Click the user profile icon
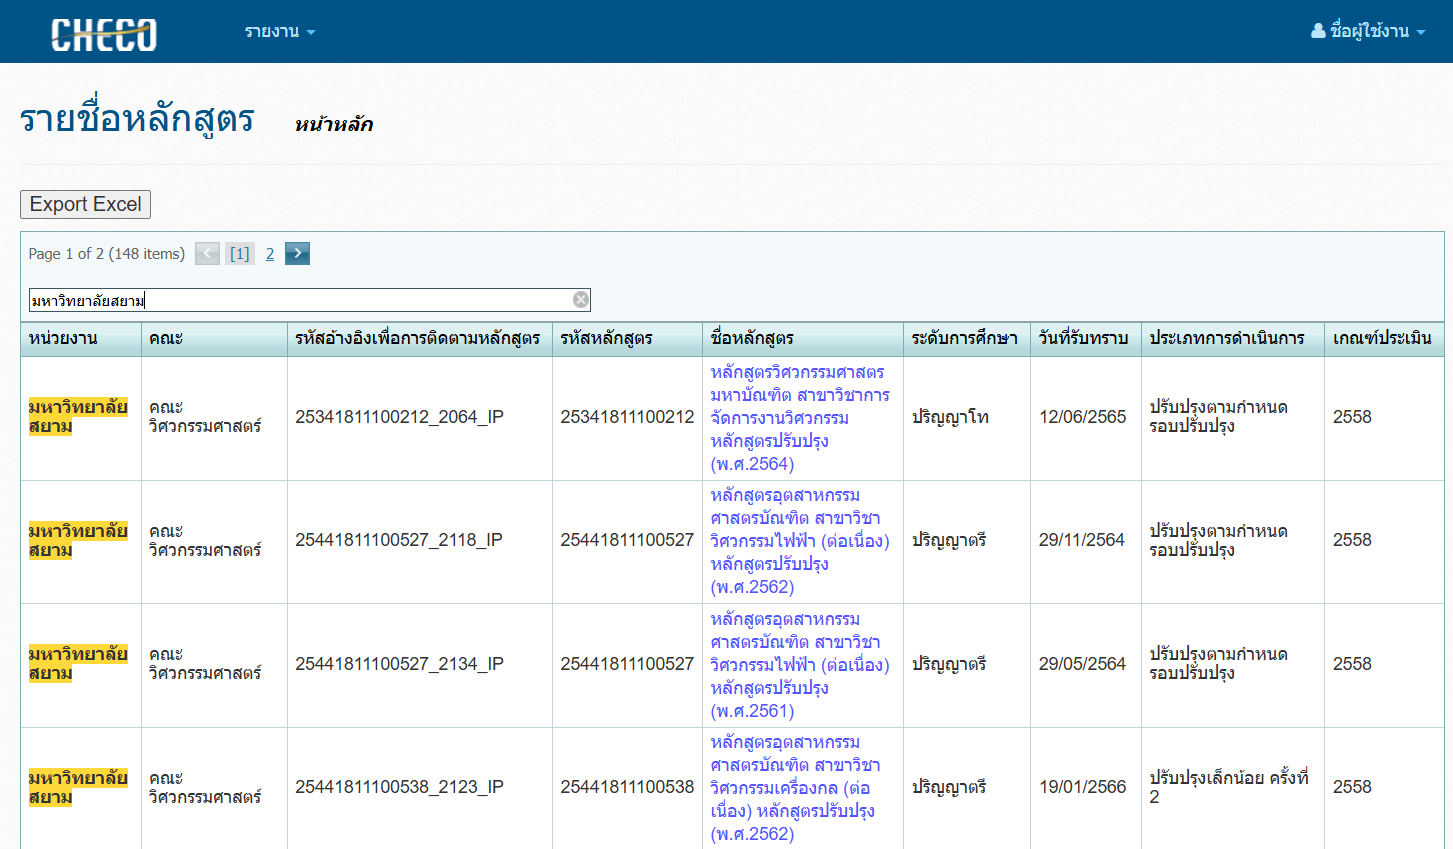Image resolution: width=1453 pixels, height=849 pixels. pos(1318,31)
